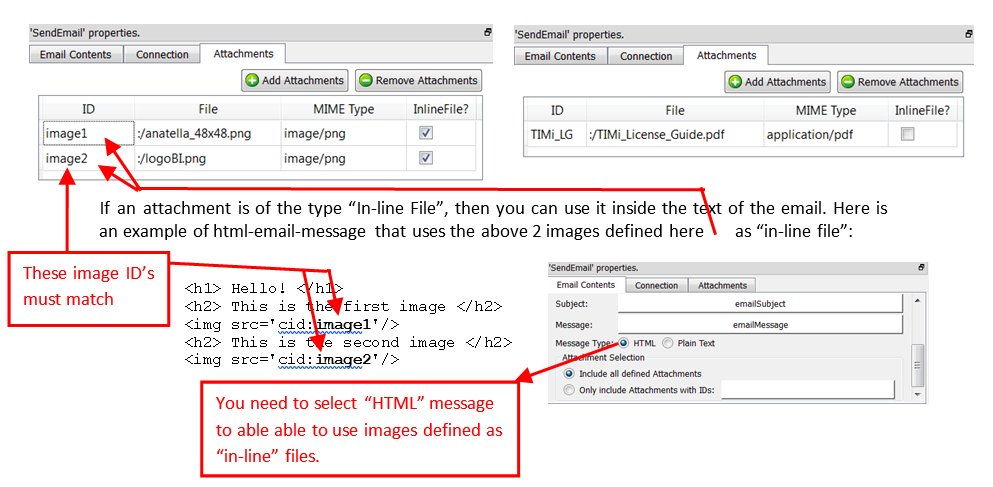Click MIME Type column header in right table

pyautogui.click(x=825, y=110)
